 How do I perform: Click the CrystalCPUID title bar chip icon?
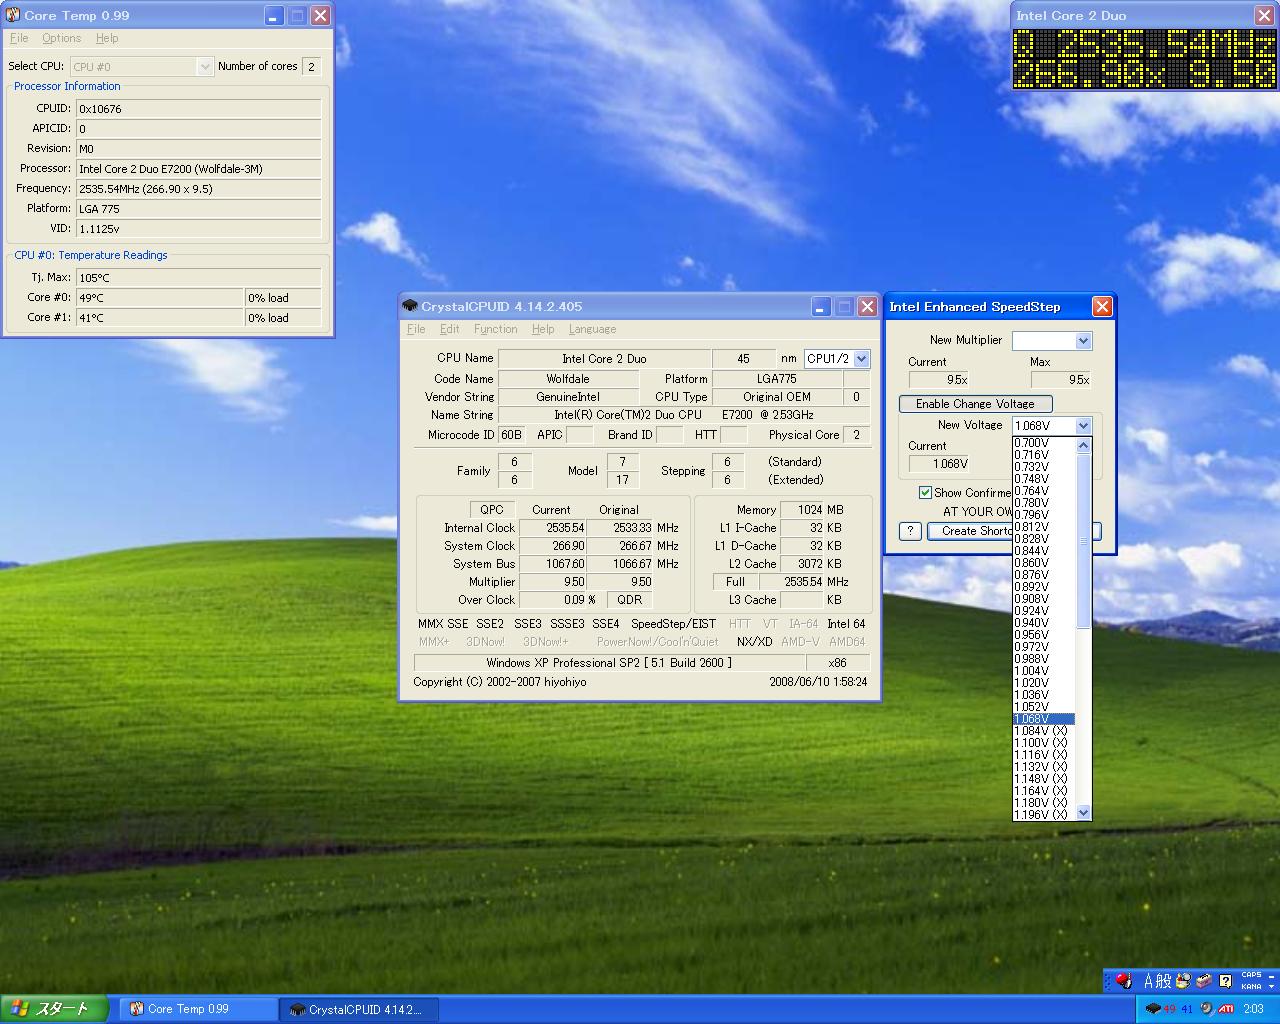pyautogui.click(x=410, y=306)
